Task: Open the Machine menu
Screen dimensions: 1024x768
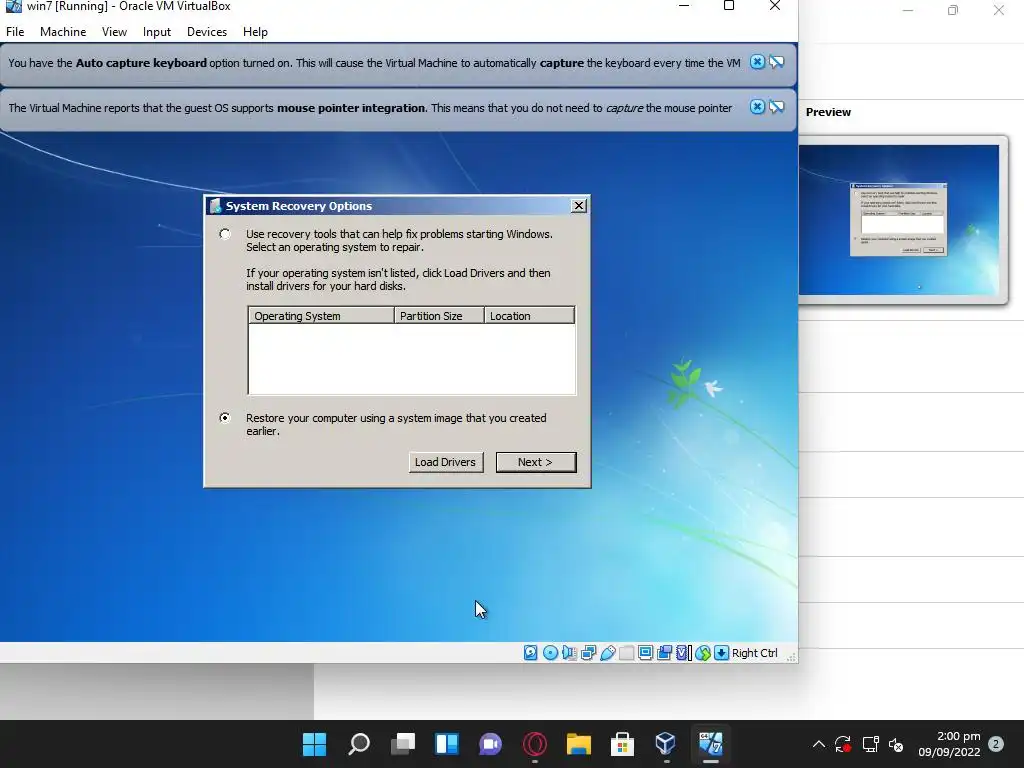Action: tap(63, 31)
